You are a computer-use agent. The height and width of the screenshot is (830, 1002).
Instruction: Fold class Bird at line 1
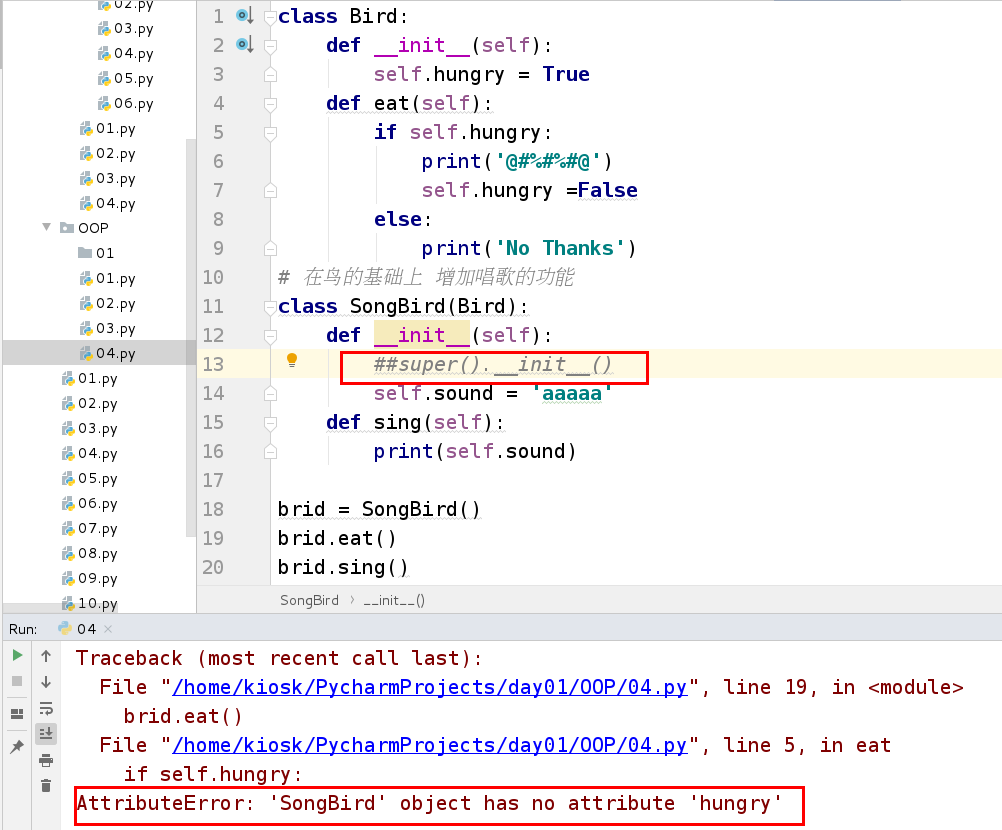pyautogui.click(x=270, y=17)
